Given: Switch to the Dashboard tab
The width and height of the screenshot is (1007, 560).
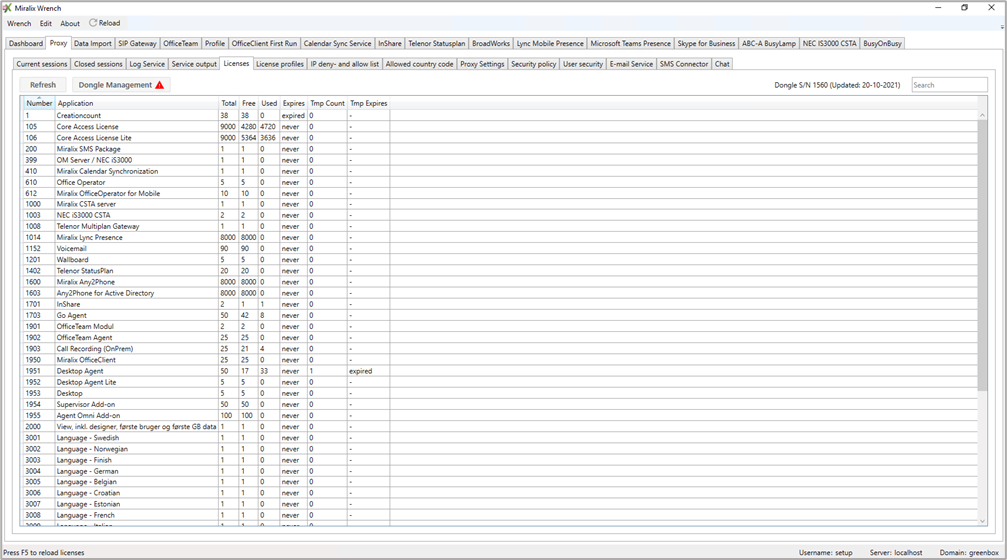Looking at the screenshot, I should click(26, 44).
